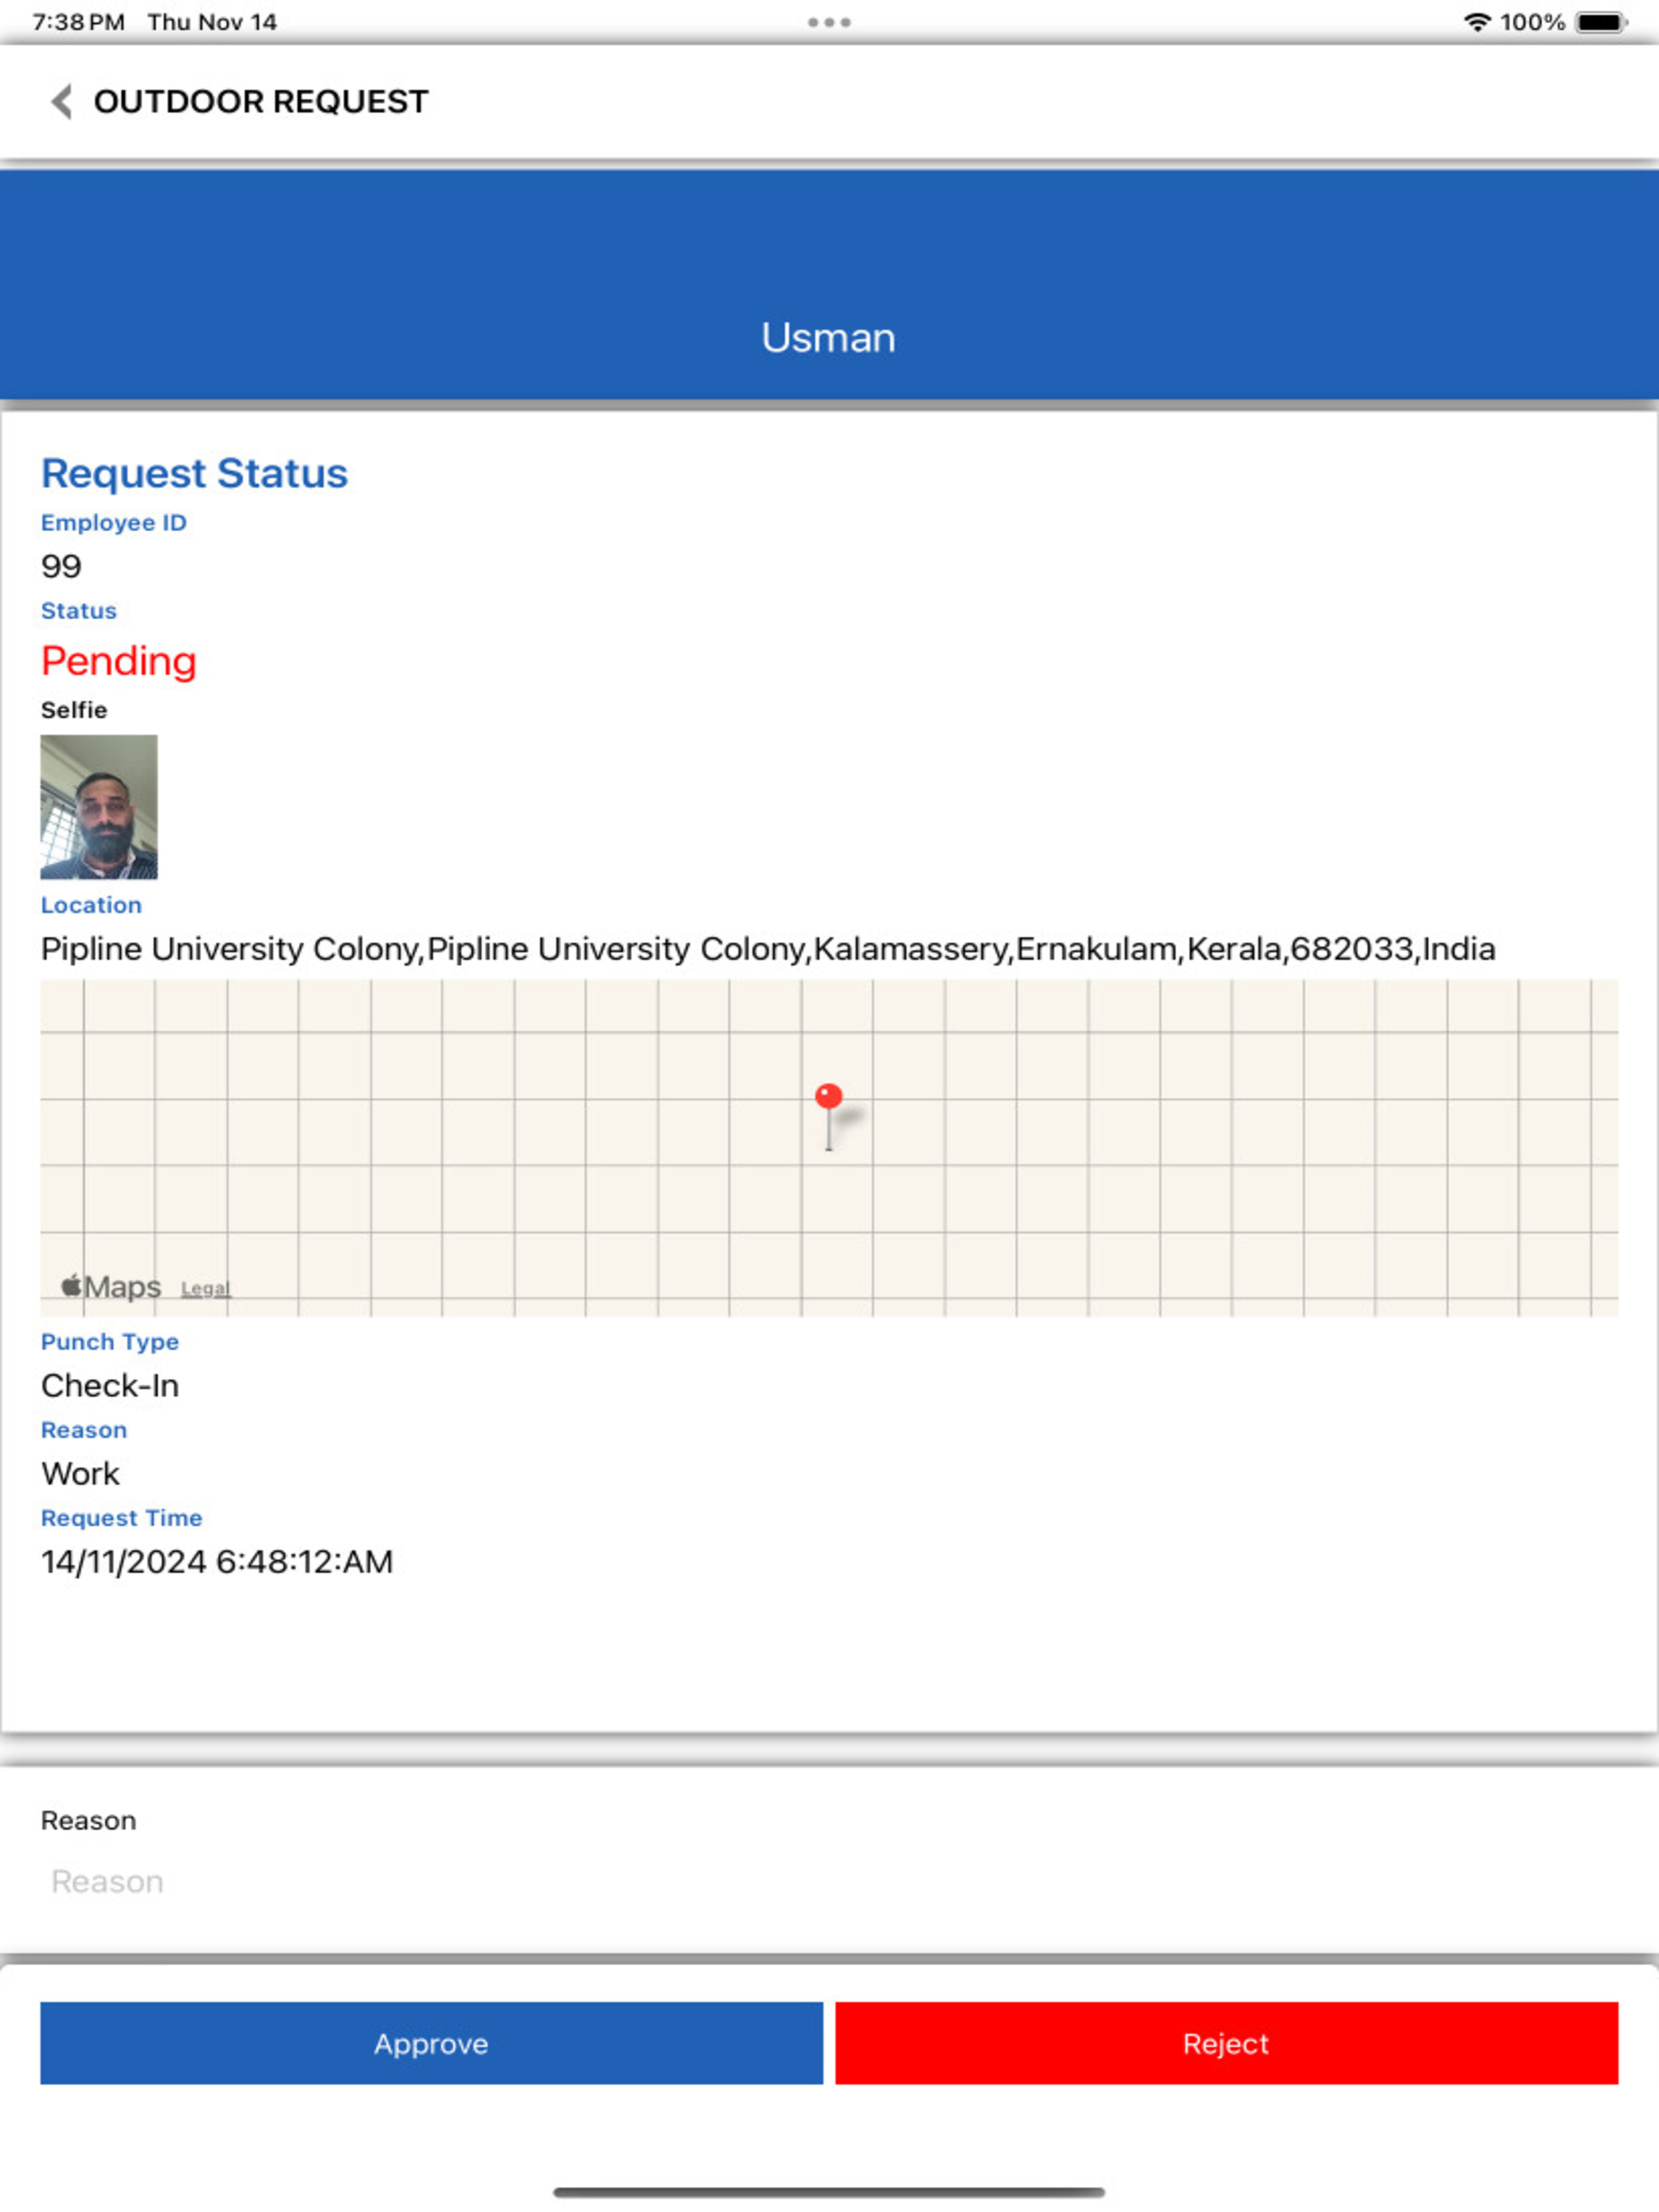Tap the Location label
The height and width of the screenshot is (2212, 1659).
click(x=91, y=905)
